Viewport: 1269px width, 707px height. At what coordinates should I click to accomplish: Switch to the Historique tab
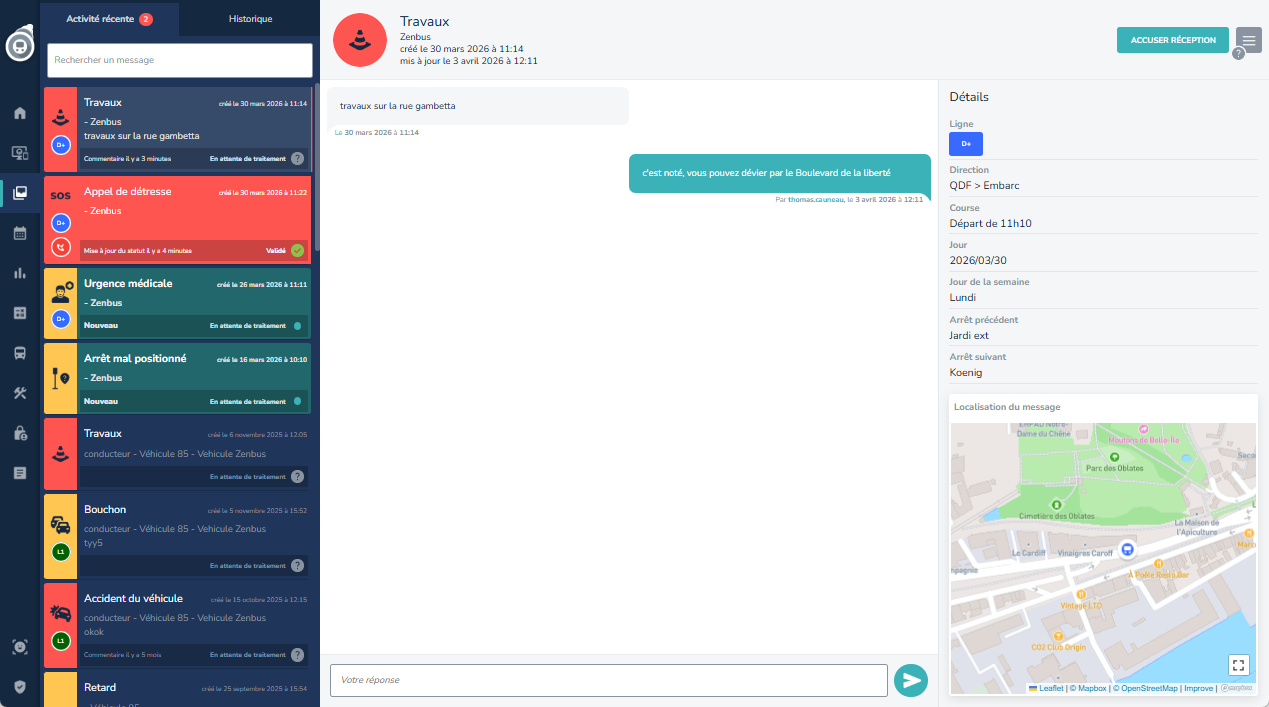click(x=250, y=19)
